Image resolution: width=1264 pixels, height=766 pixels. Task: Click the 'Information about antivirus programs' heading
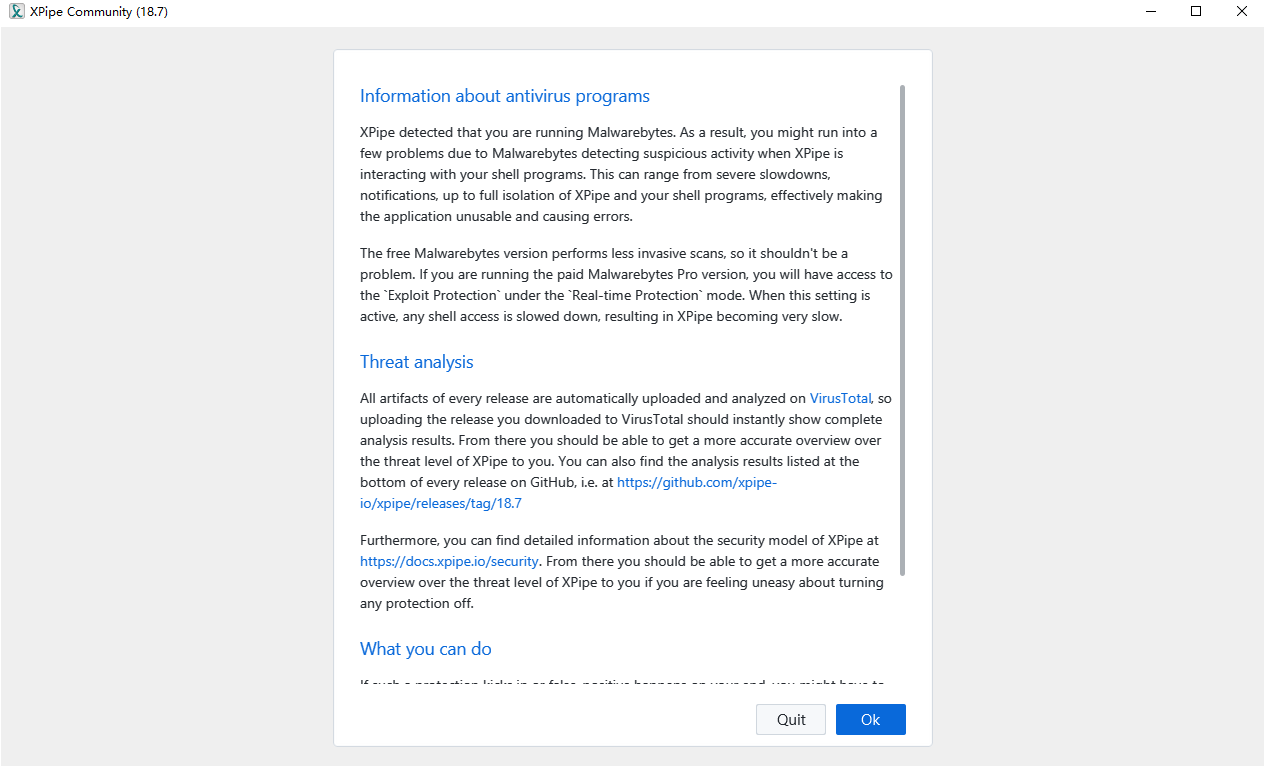point(505,96)
